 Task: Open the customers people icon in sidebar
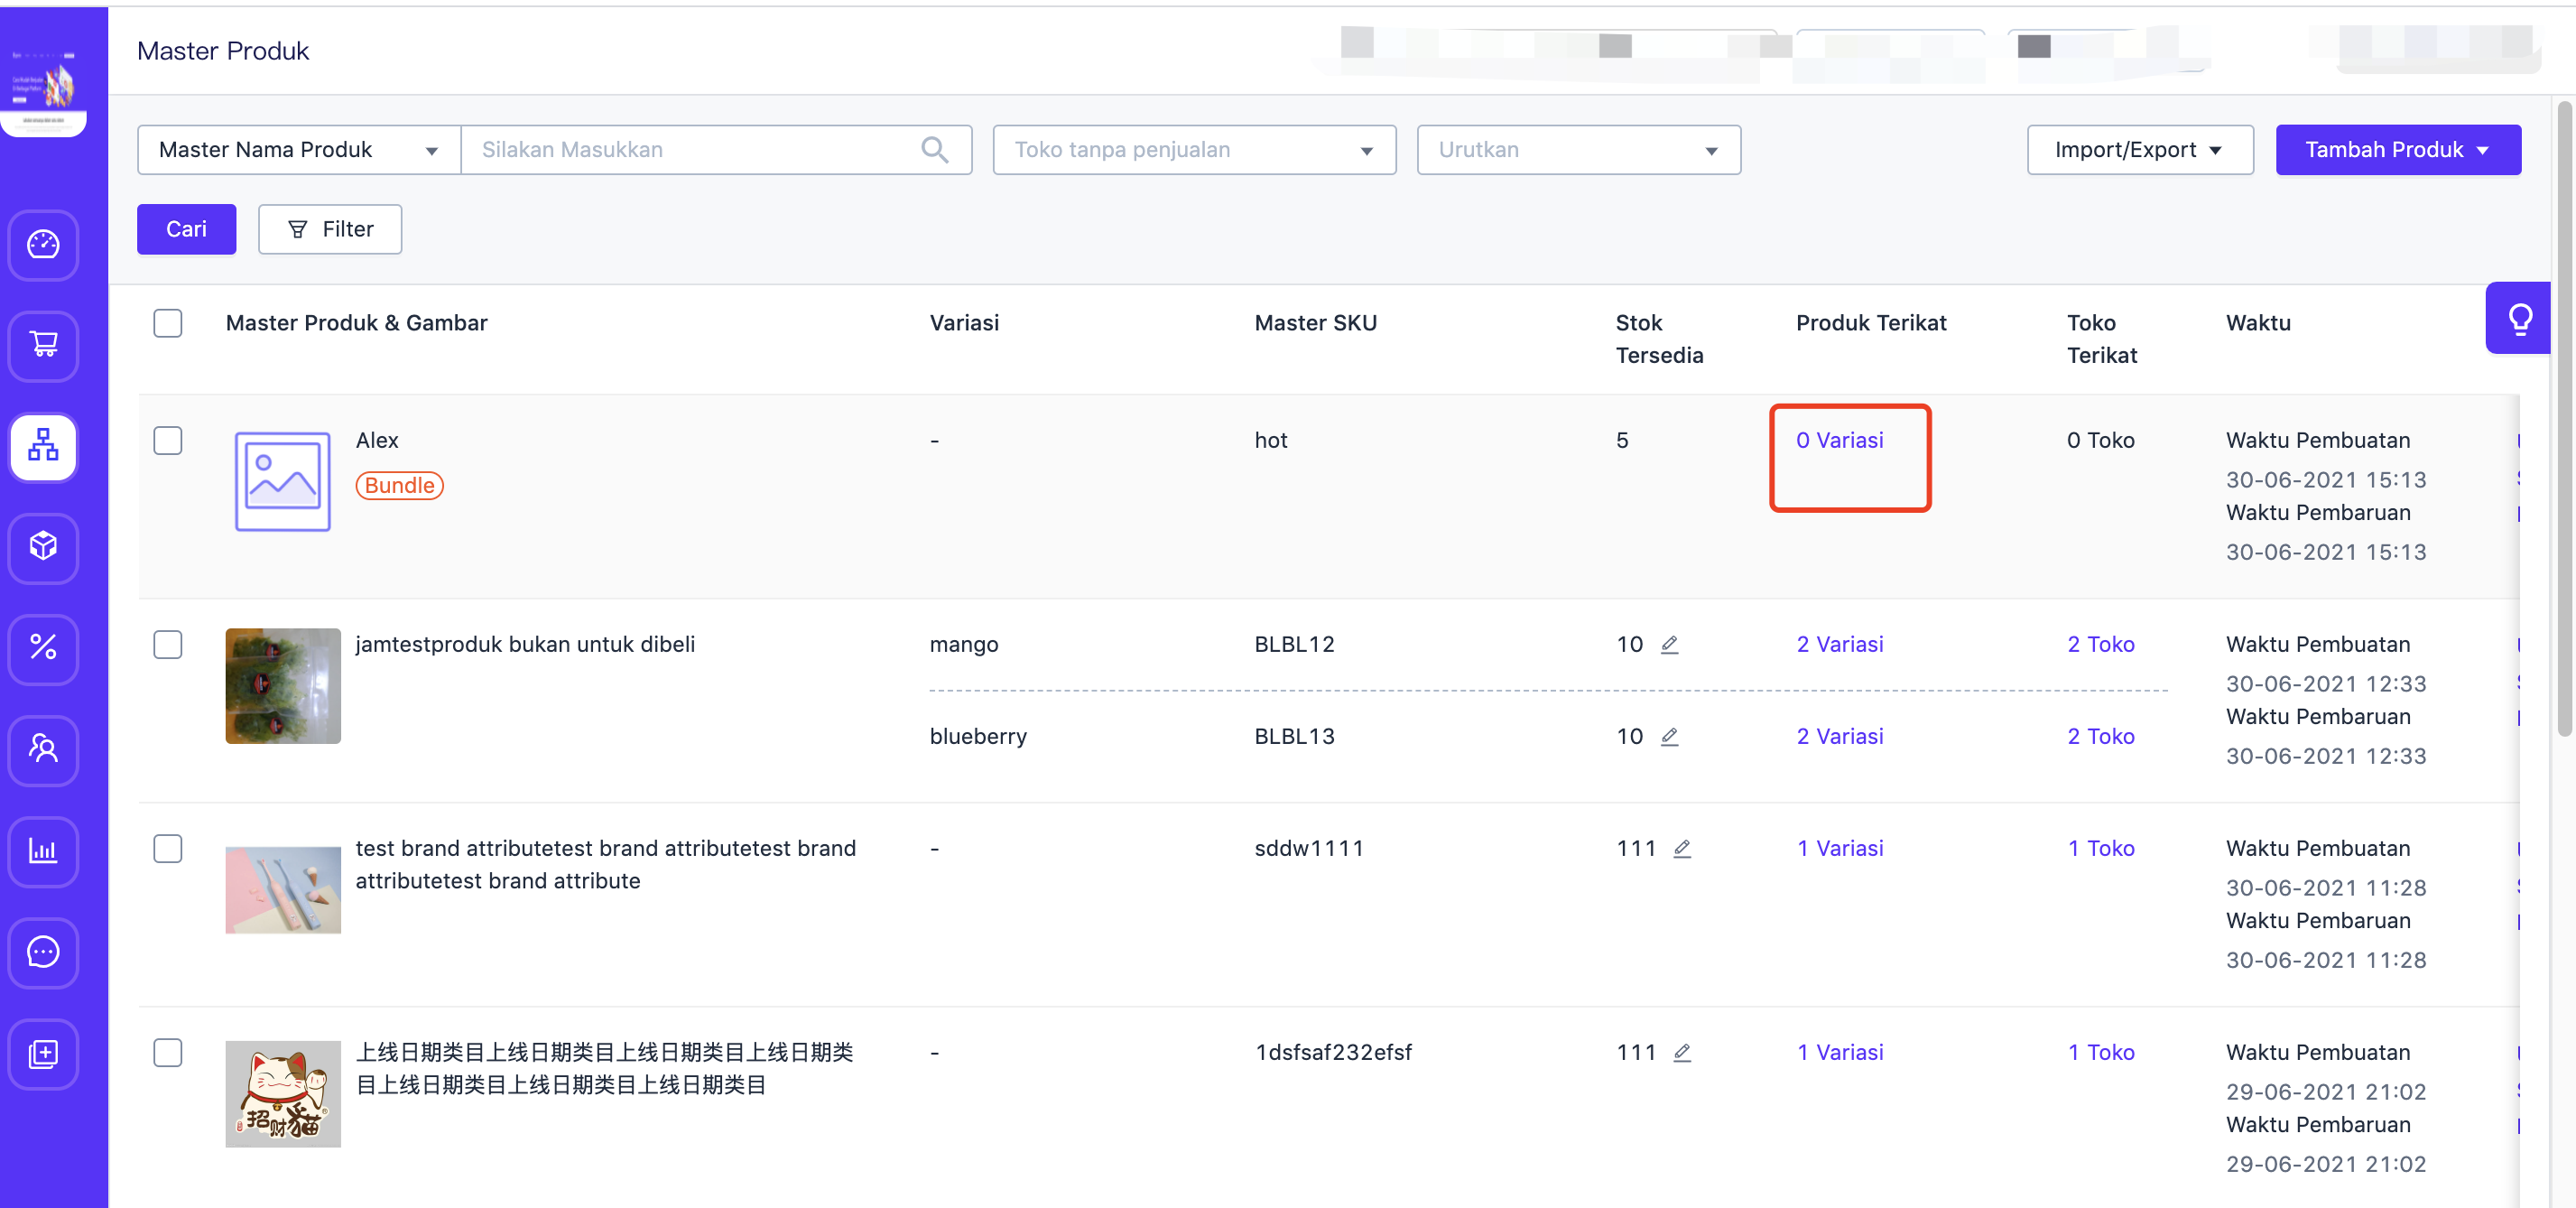[x=43, y=751]
